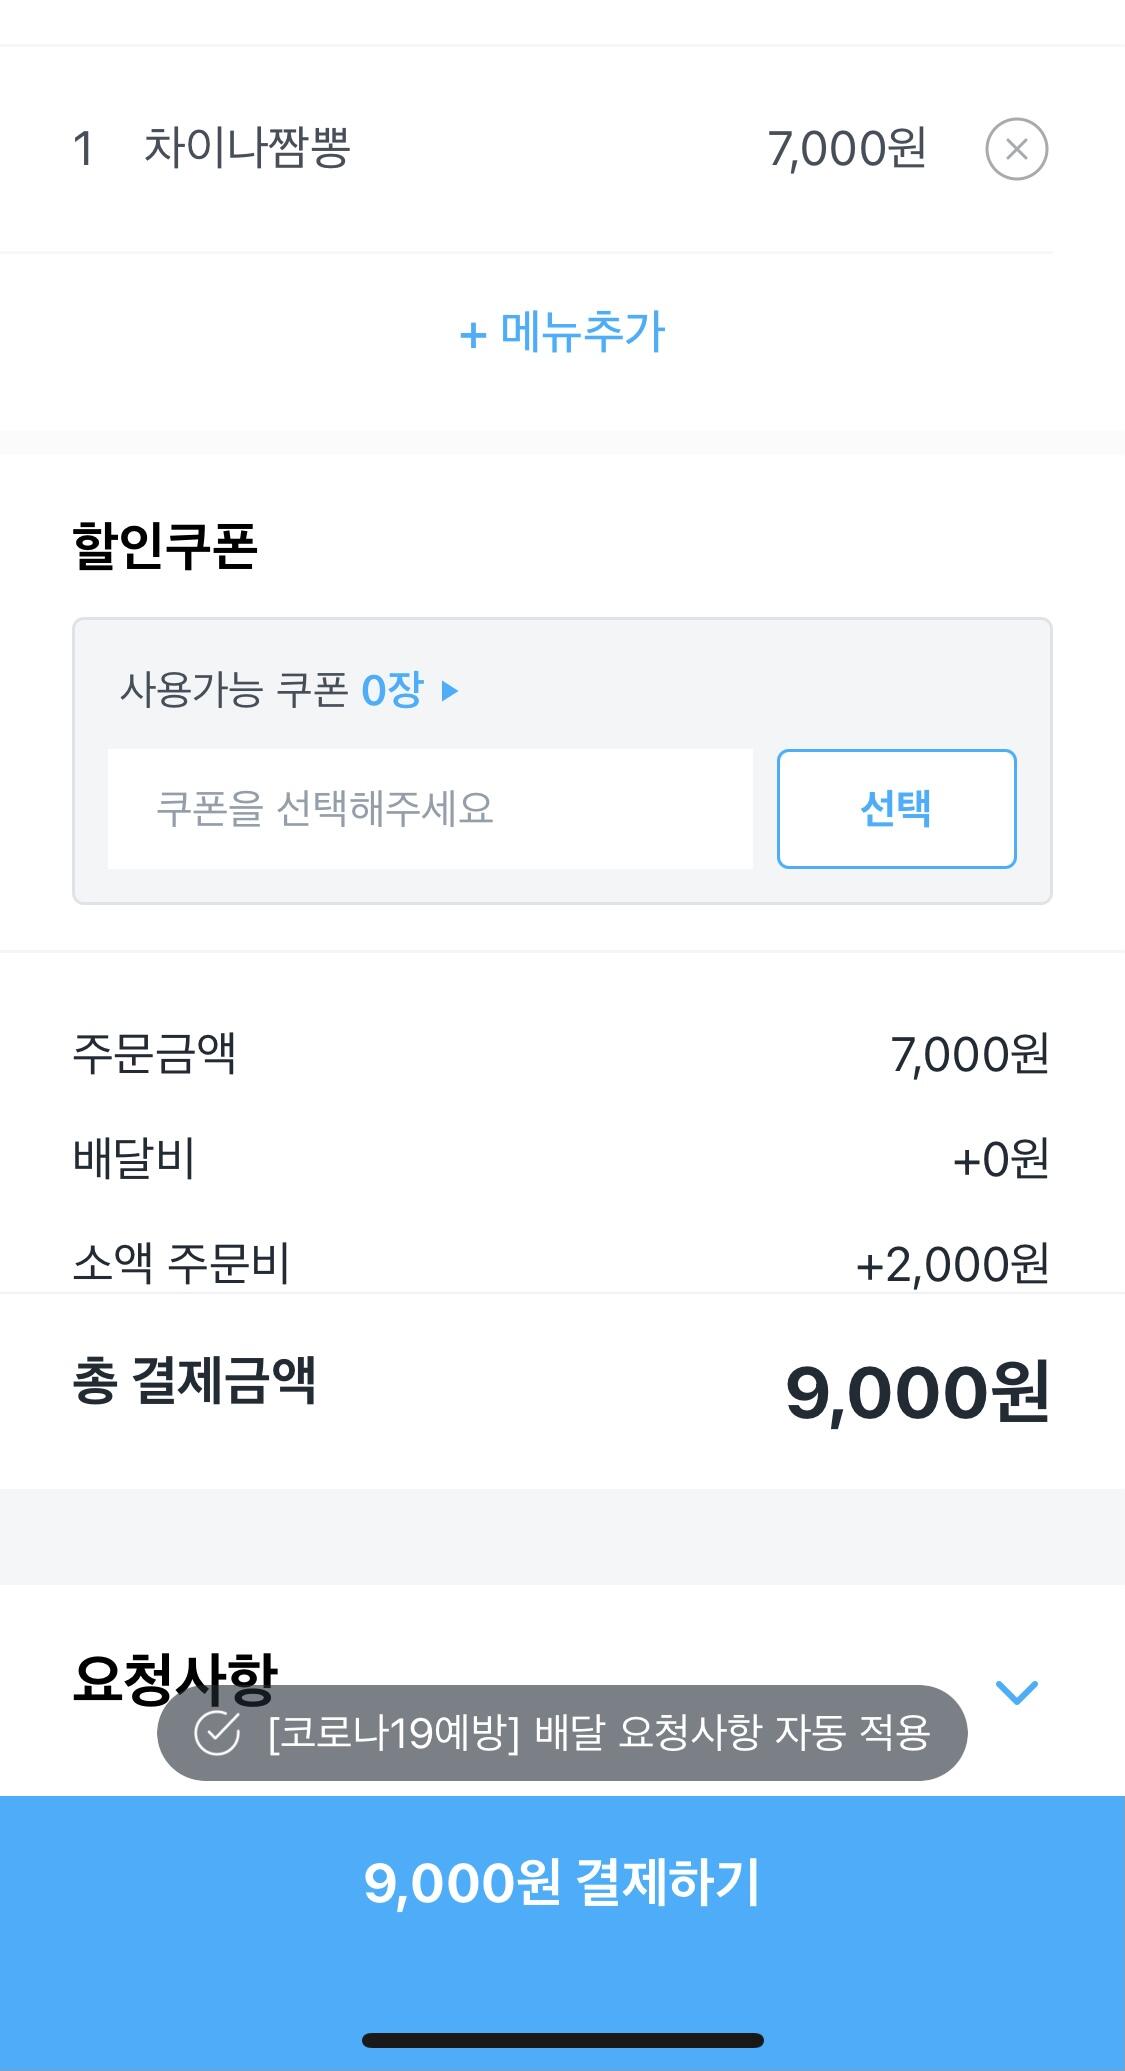The width and height of the screenshot is (1125, 2071).
Task: Select the 차이나짬뽕 menu item name
Action: (x=246, y=148)
